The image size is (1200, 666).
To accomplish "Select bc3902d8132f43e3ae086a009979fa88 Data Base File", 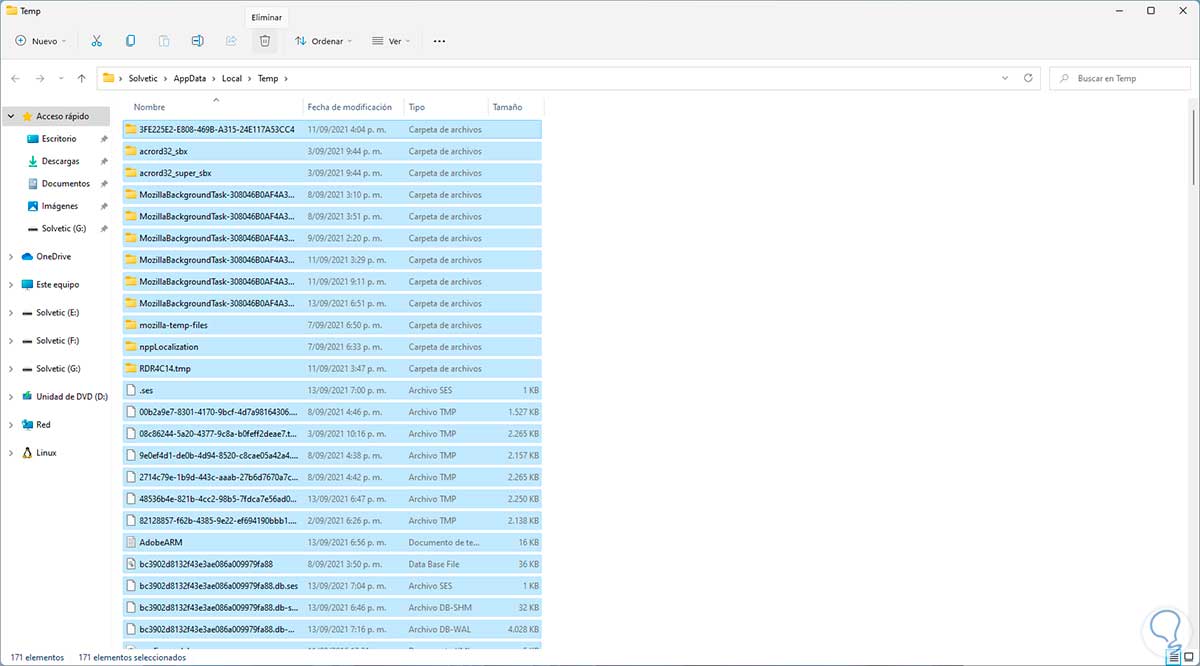I will [x=332, y=564].
